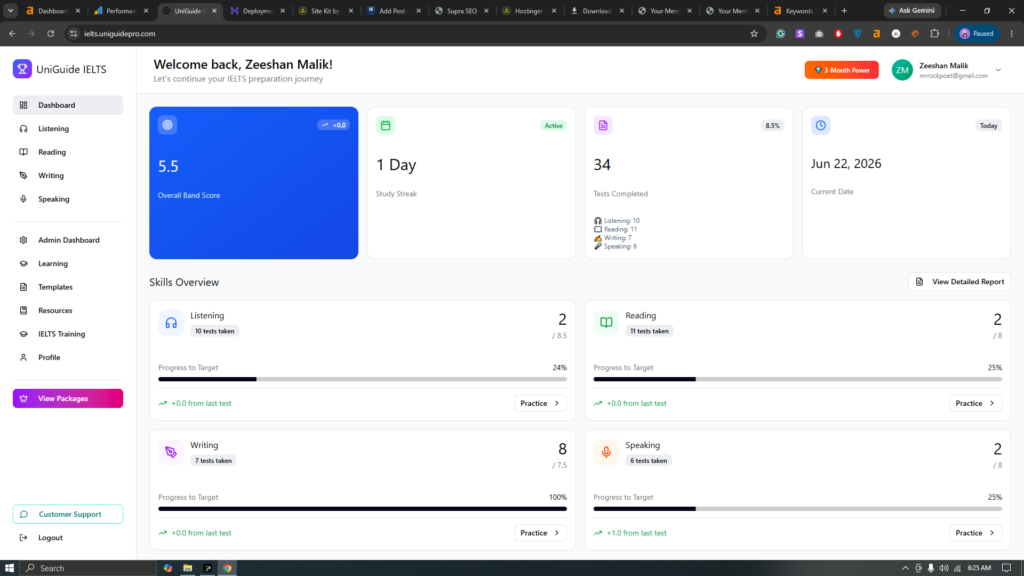Click the Reading book icon in Skills Overview
The image size is (1024, 576).
click(x=606, y=323)
